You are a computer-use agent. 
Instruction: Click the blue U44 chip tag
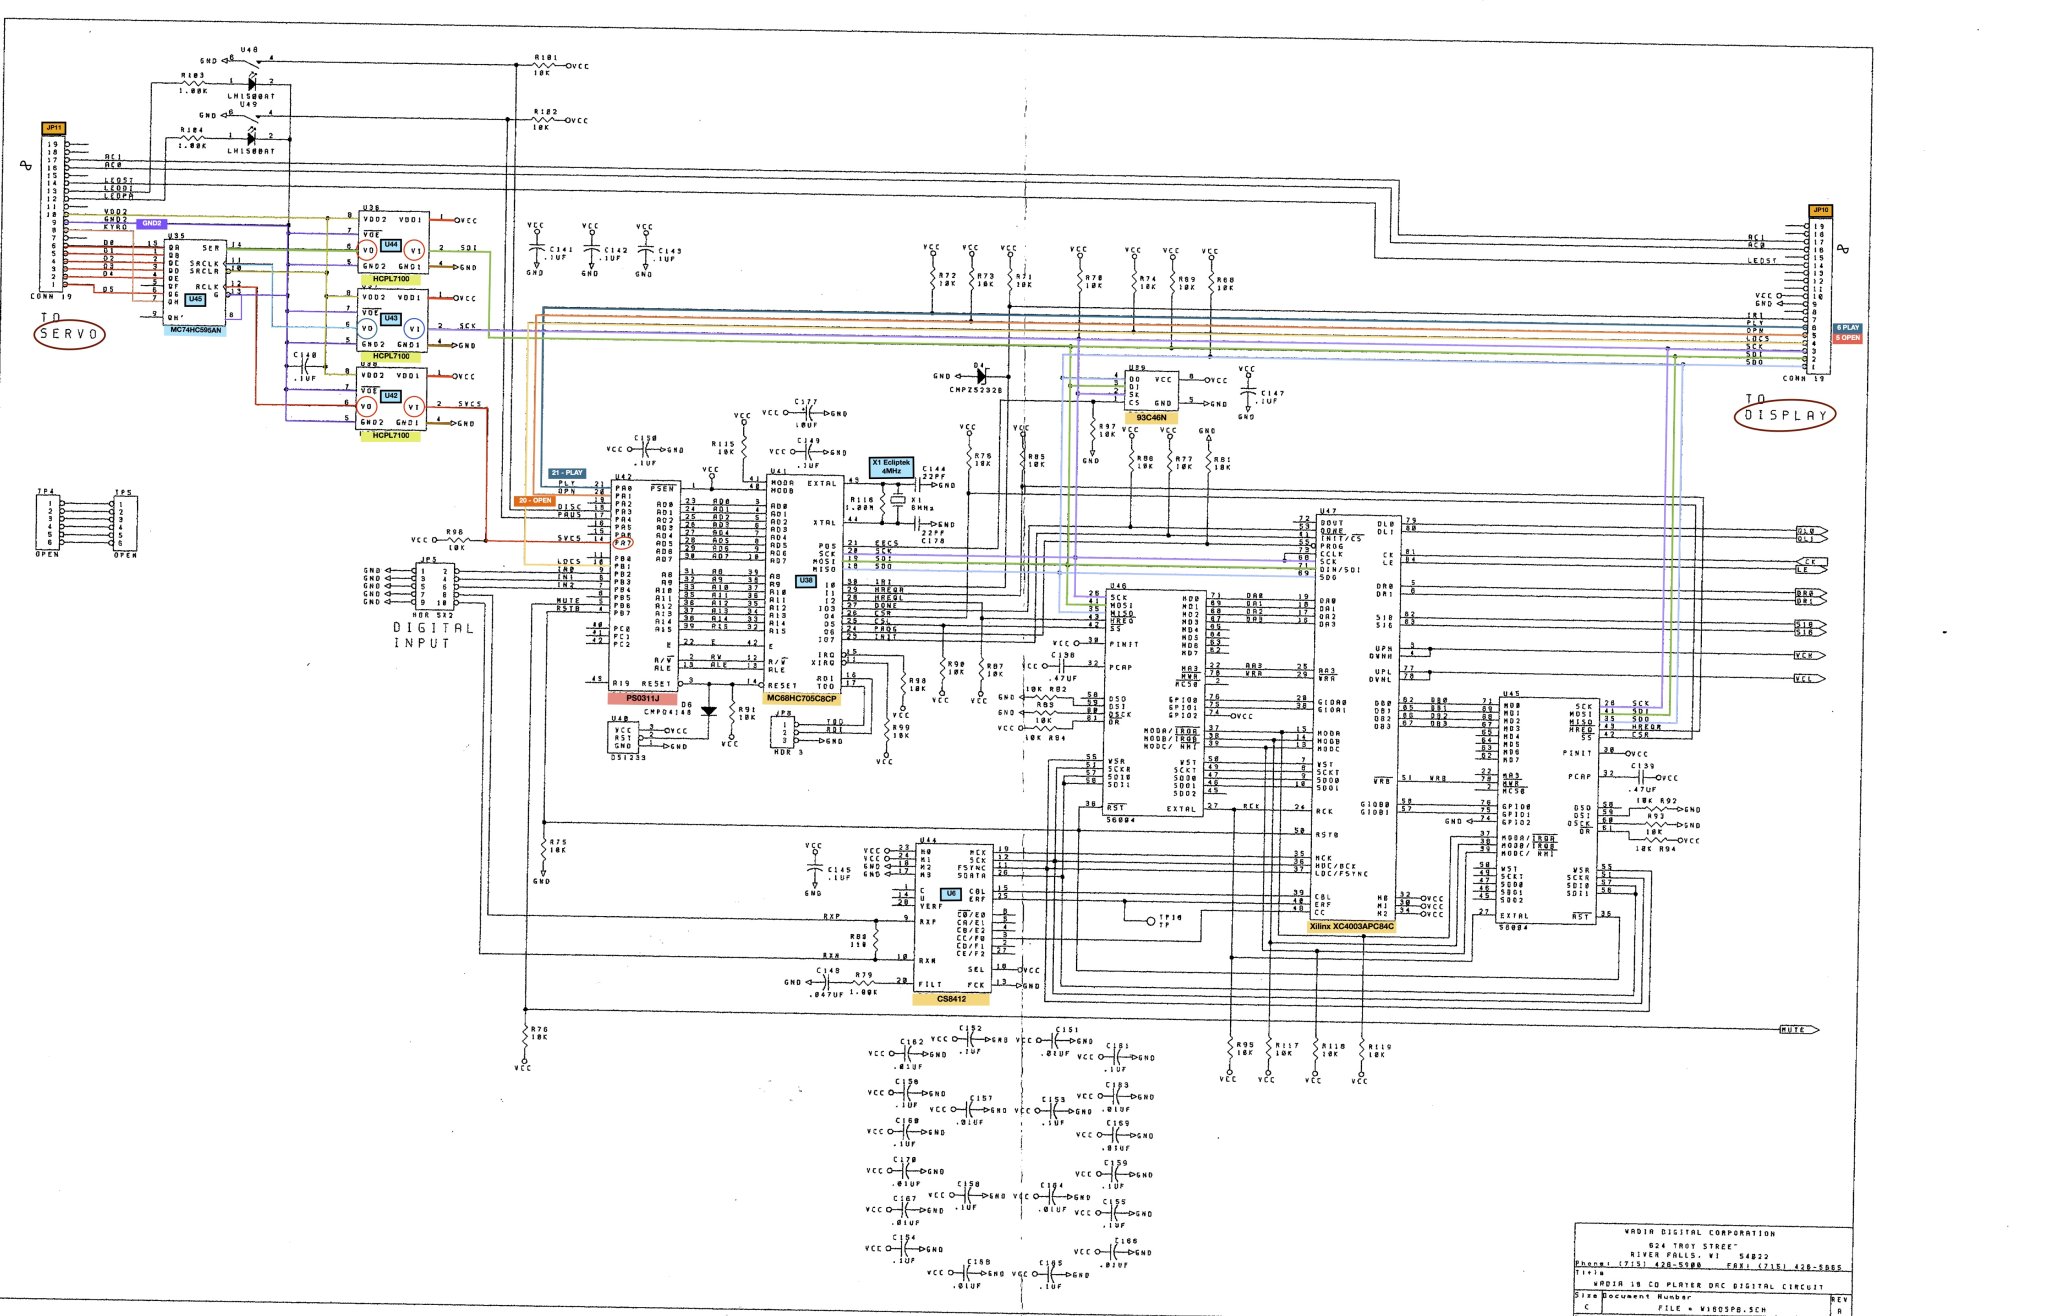click(x=391, y=245)
